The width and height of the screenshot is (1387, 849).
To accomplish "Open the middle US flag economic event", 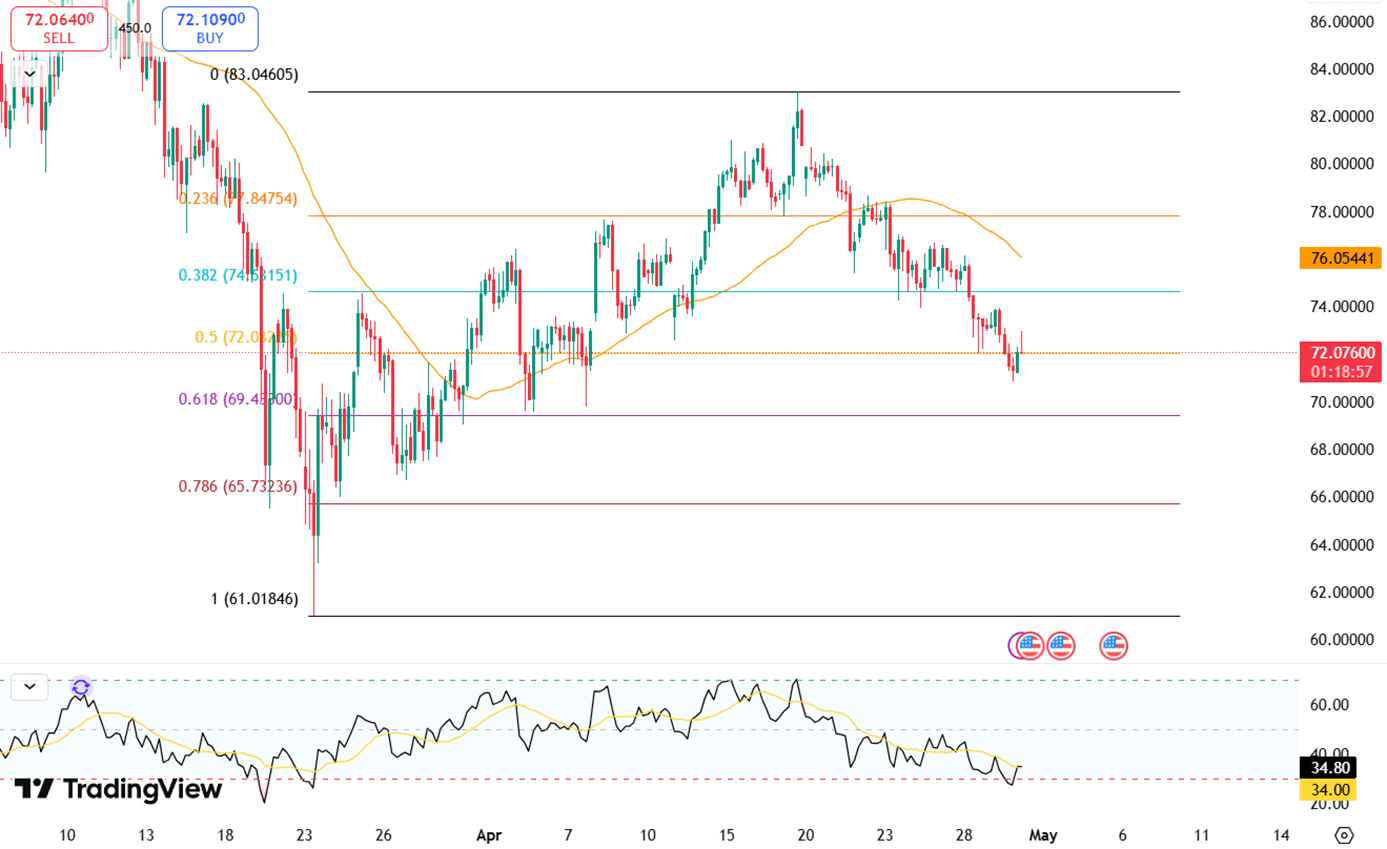I will pos(1060,646).
